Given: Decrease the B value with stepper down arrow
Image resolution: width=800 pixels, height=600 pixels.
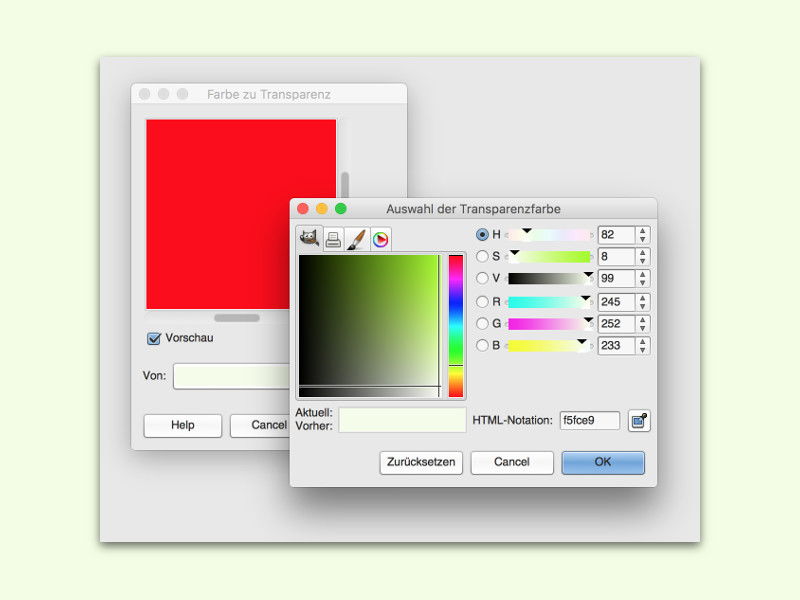Looking at the screenshot, I should tap(643, 350).
